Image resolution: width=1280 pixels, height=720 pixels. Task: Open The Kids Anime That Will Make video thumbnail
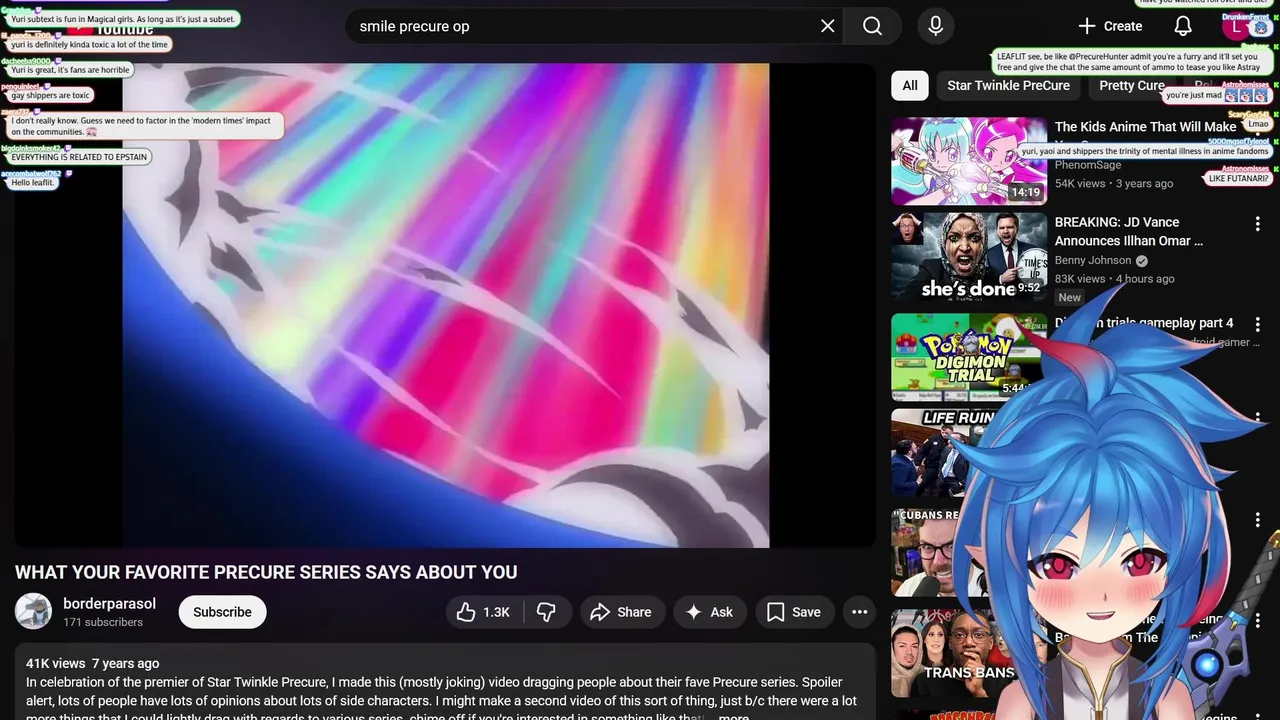pos(969,161)
